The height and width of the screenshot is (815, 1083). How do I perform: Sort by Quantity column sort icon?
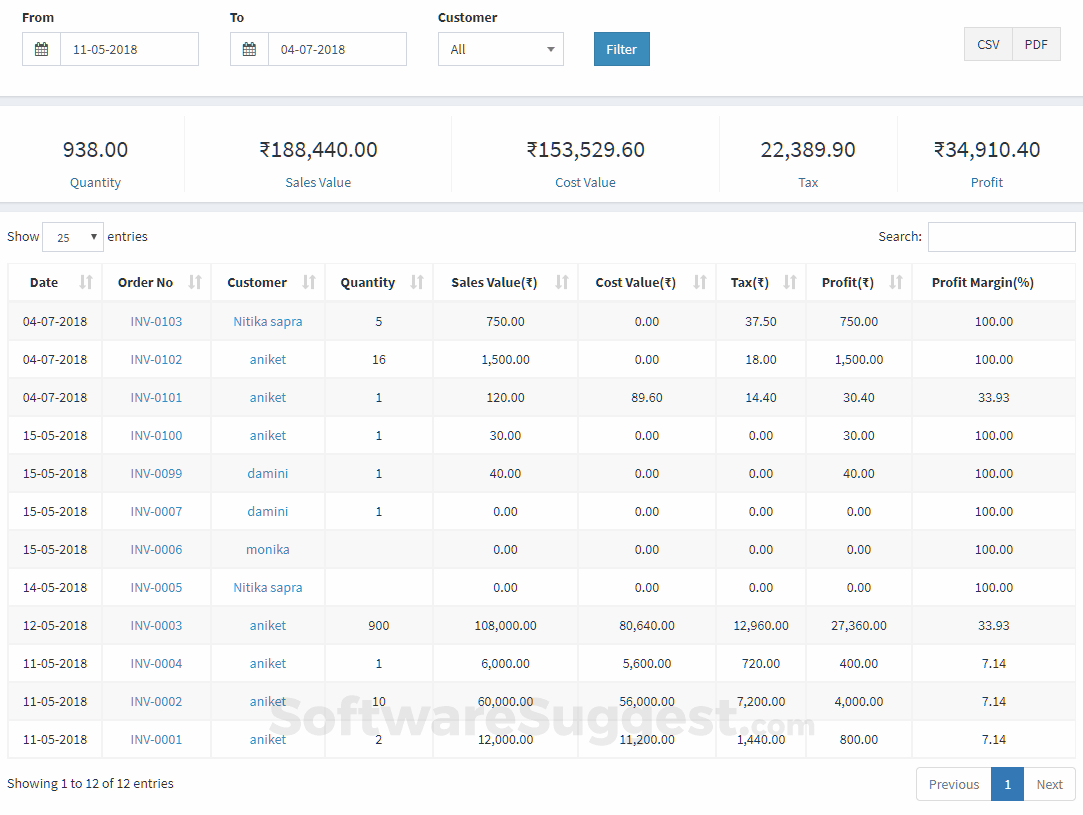[x=417, y=282]
